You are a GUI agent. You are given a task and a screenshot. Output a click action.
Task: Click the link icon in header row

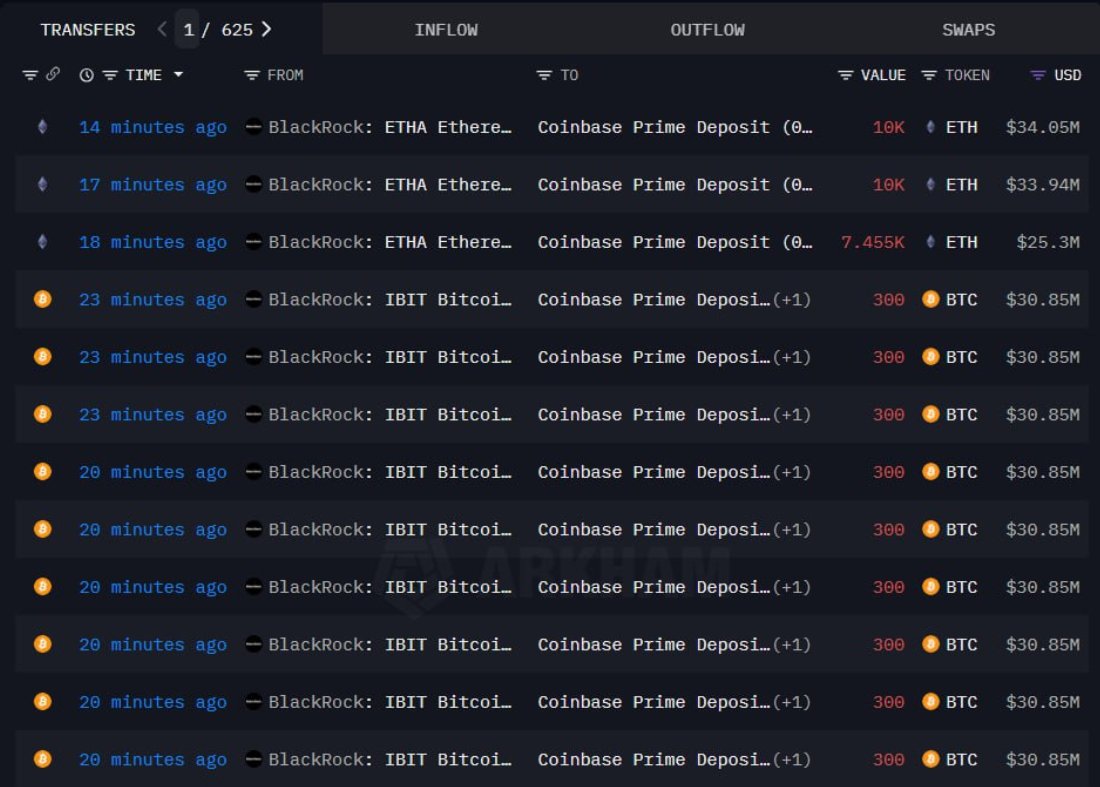pyautogui.click(x=53, y=74)
